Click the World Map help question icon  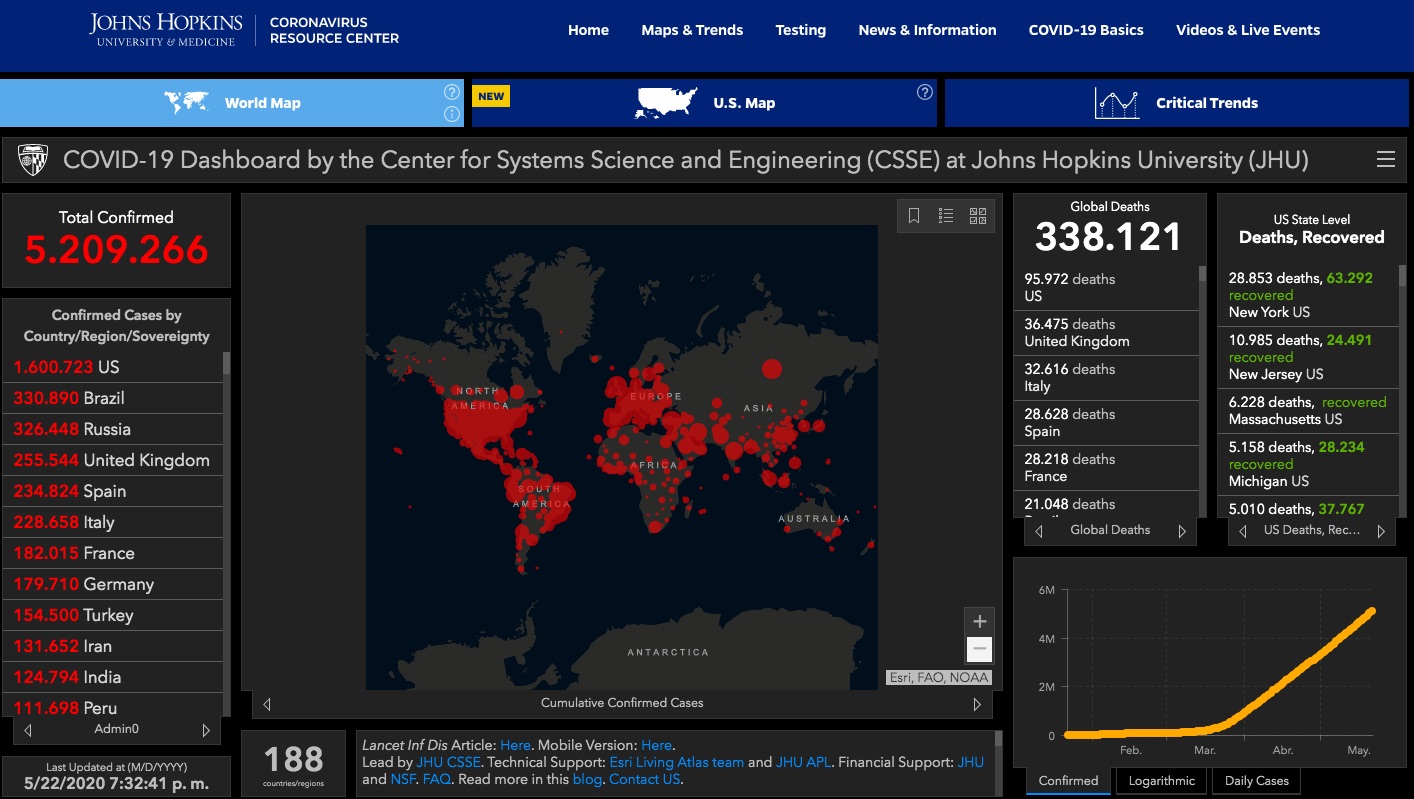[x=451, y=92]
